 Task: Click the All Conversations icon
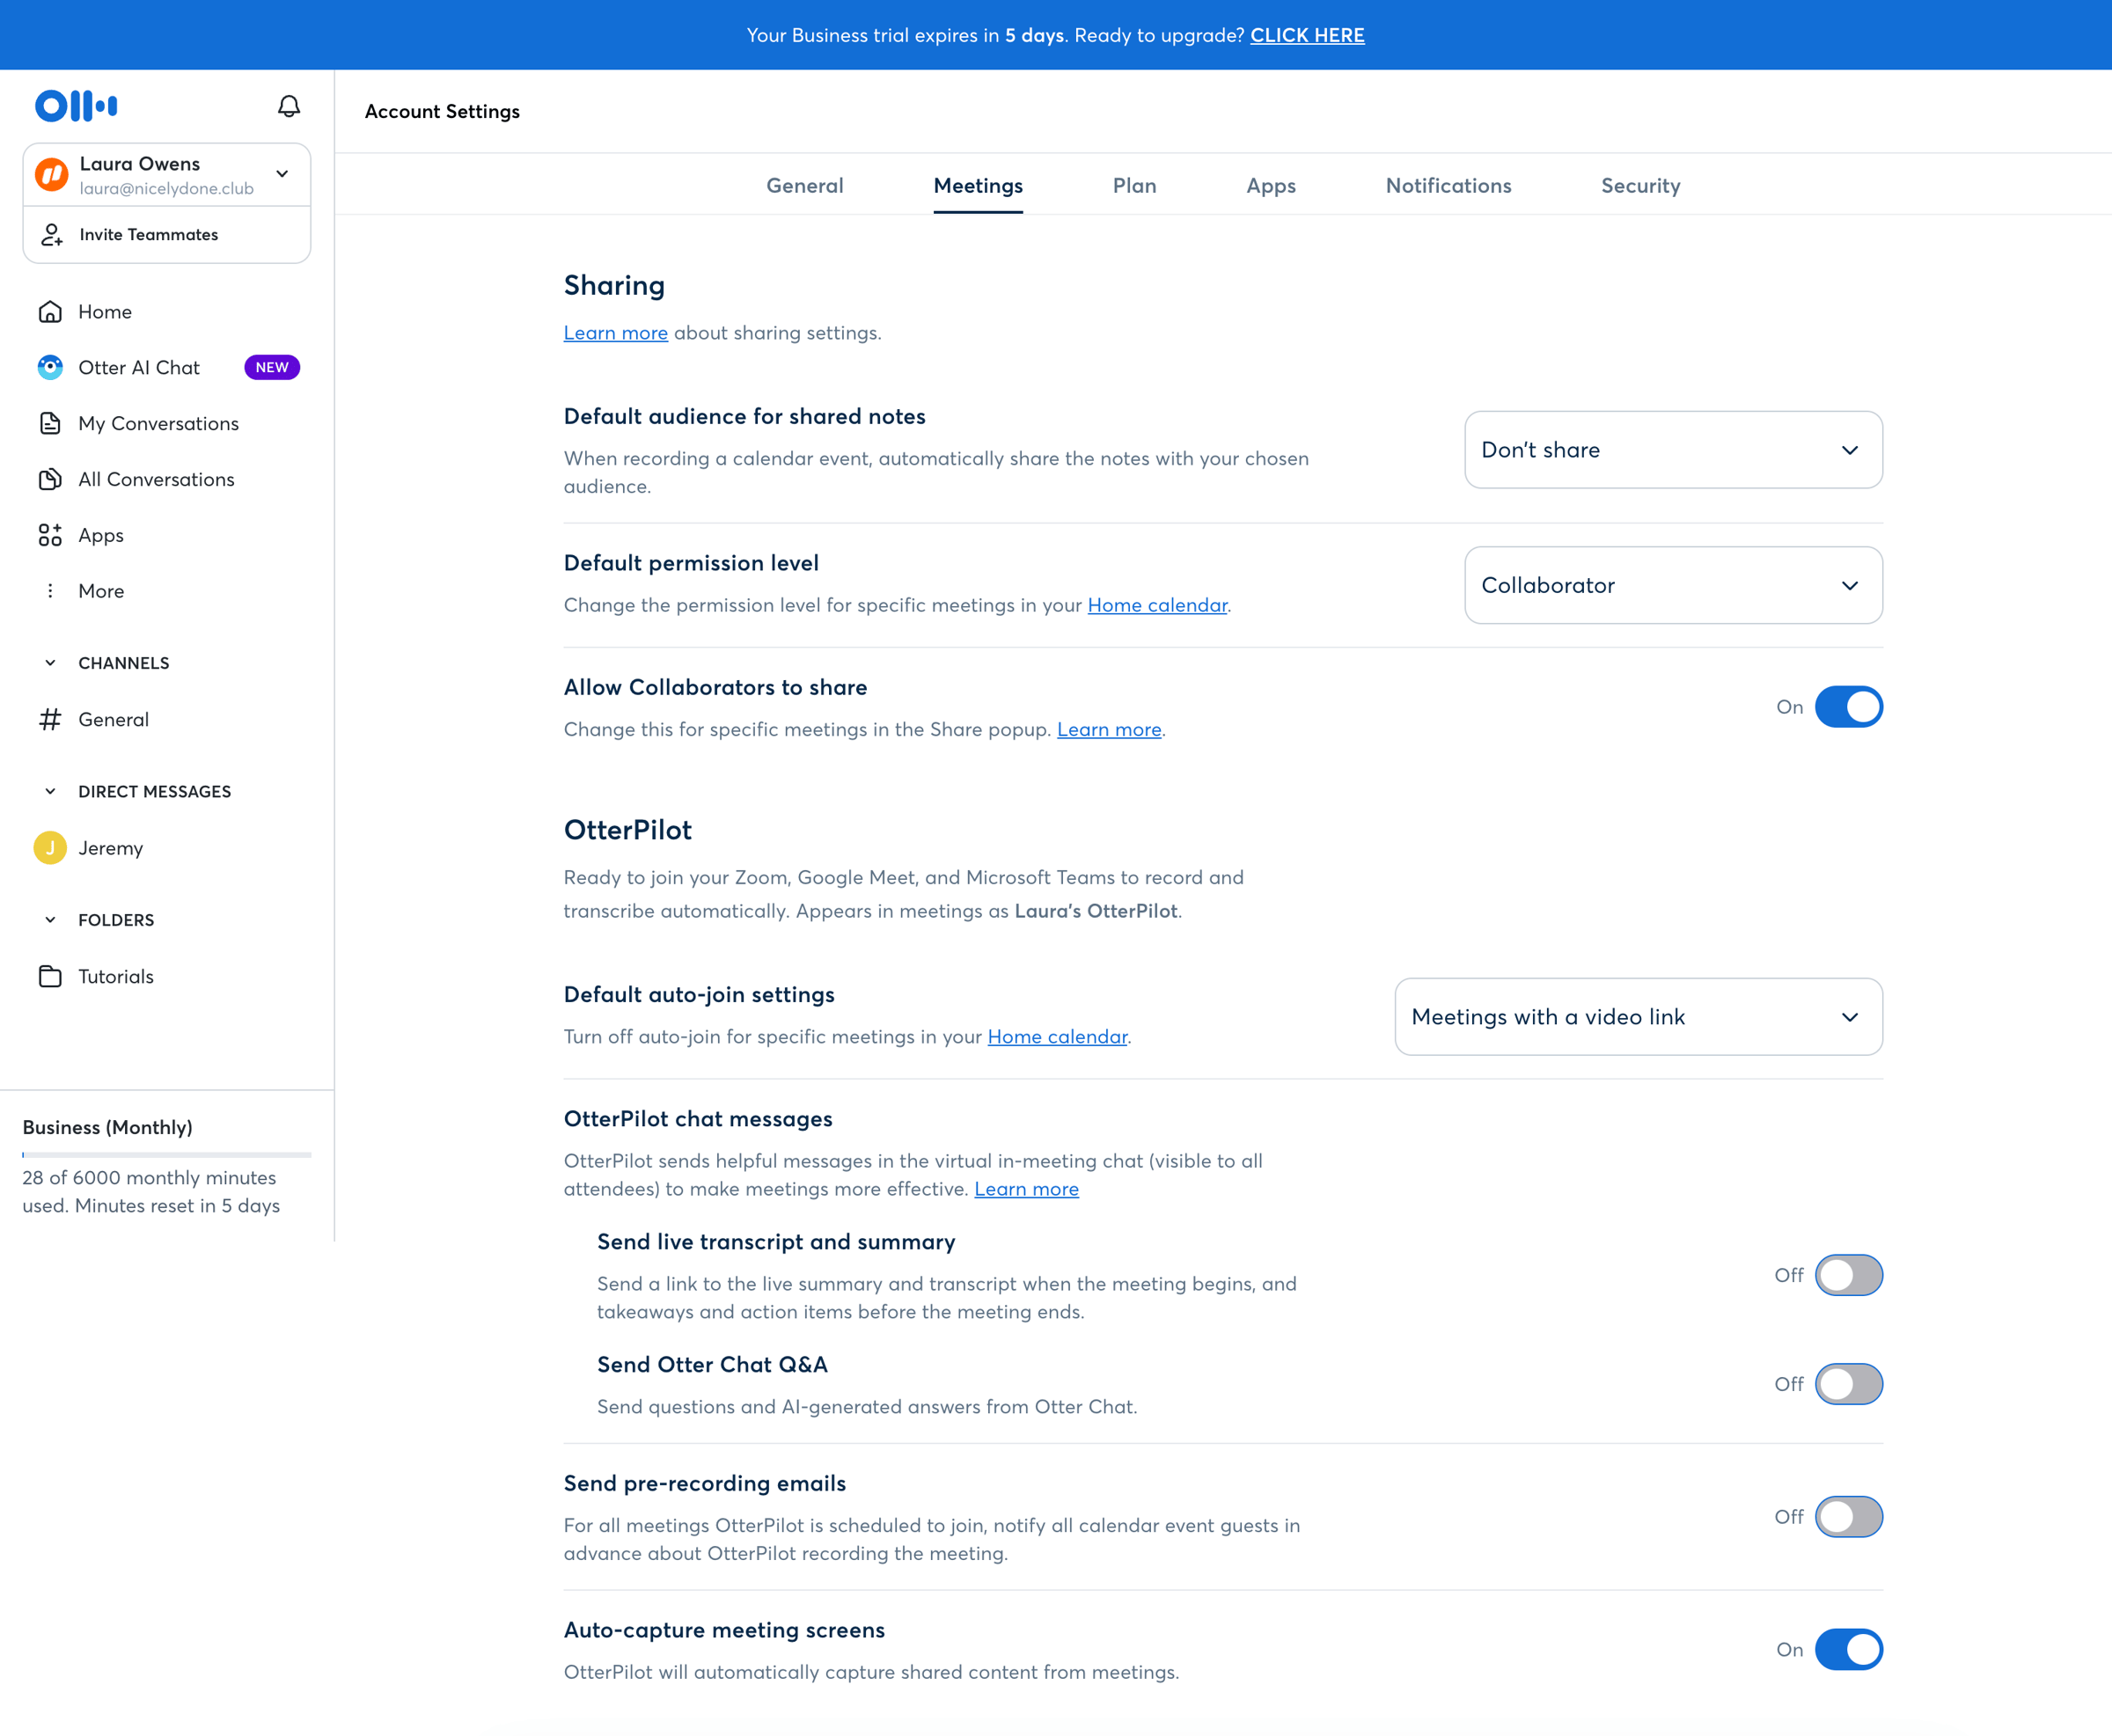pyautogui.click(x=50, y=480)
